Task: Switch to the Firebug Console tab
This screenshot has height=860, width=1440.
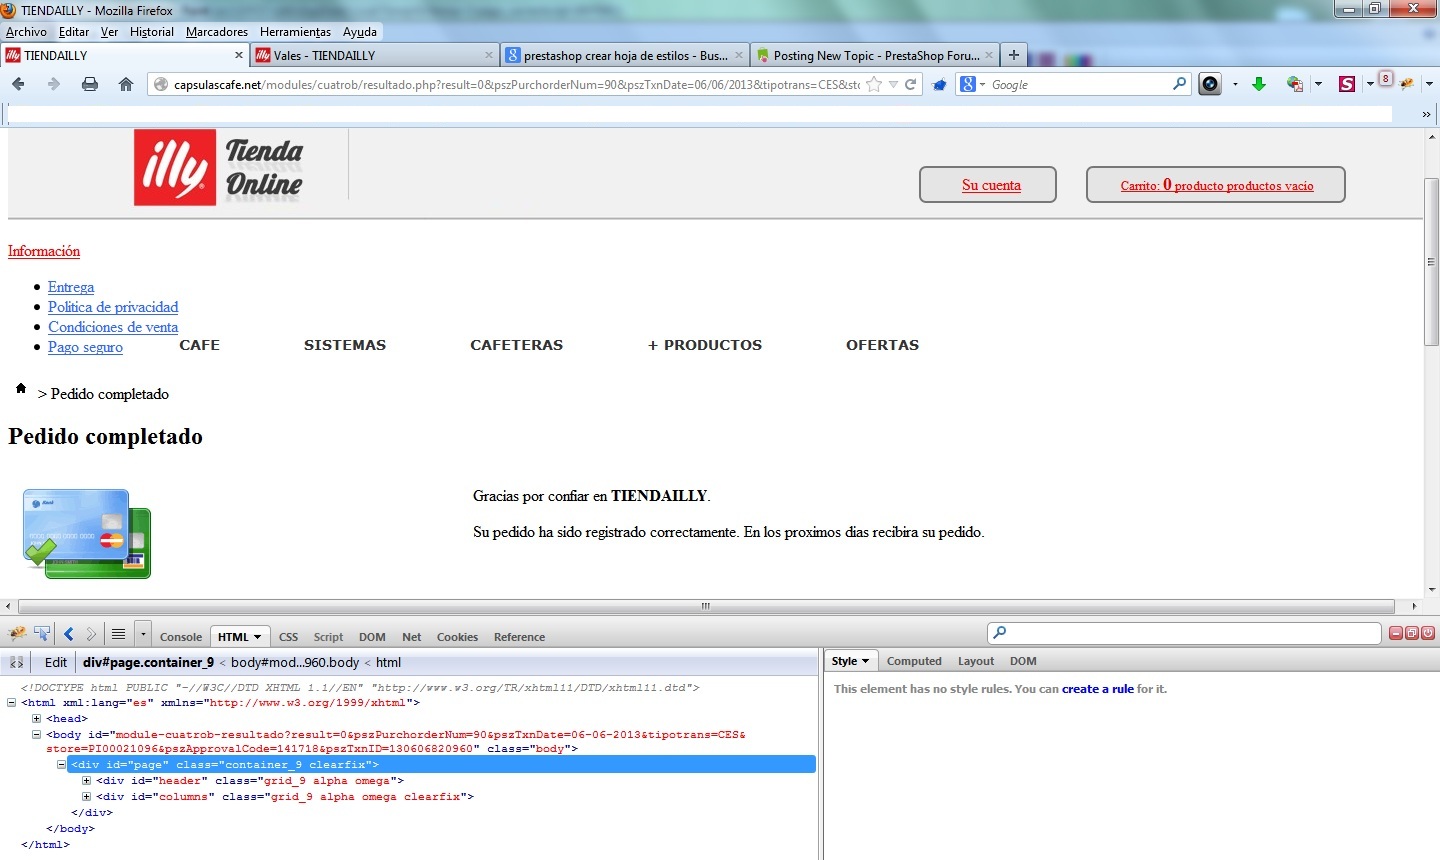Action: (181, 637)
